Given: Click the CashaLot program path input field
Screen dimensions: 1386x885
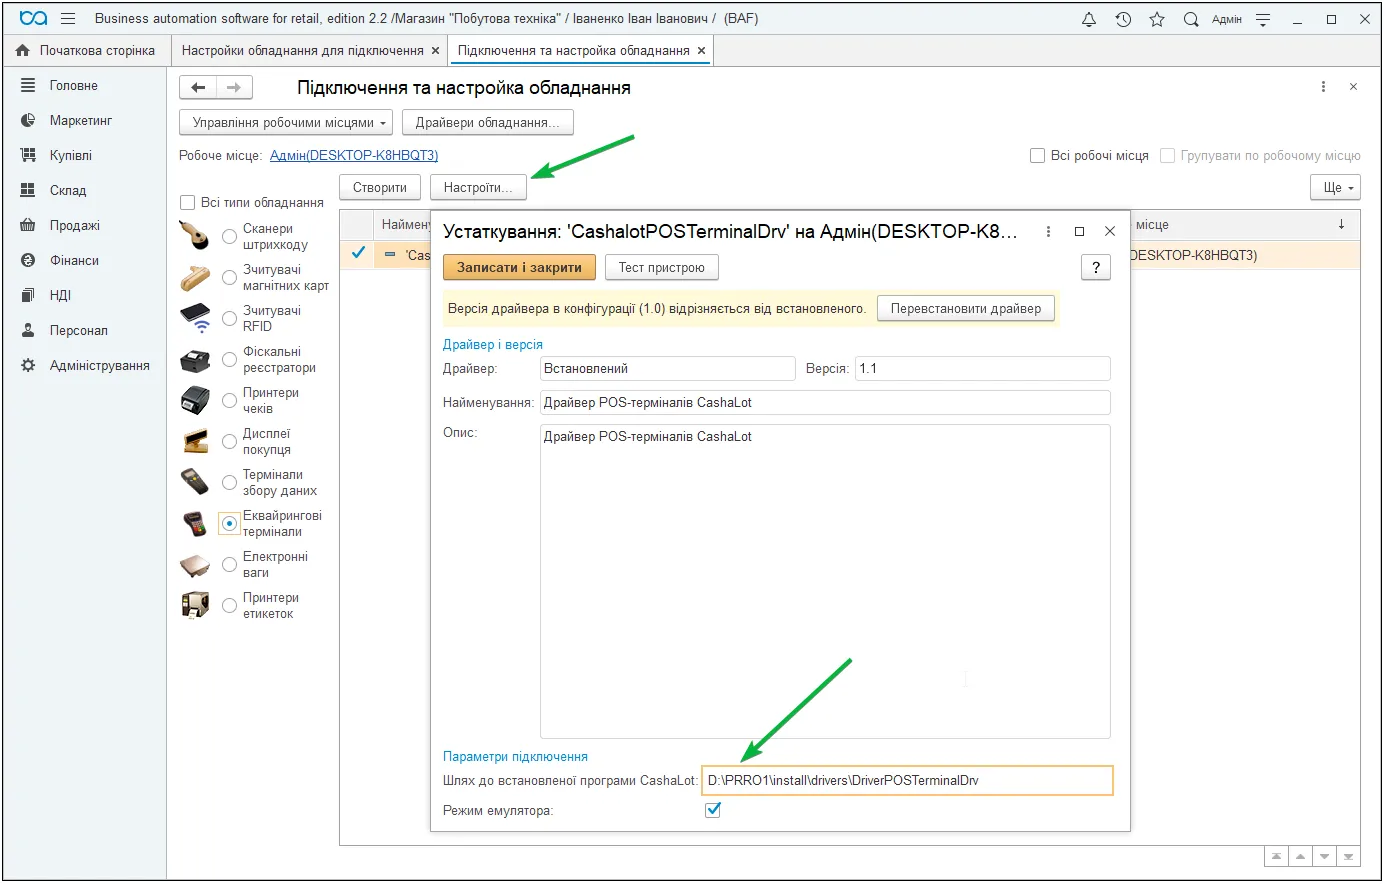Looking at the screenshot, I should tap(907, 780).
